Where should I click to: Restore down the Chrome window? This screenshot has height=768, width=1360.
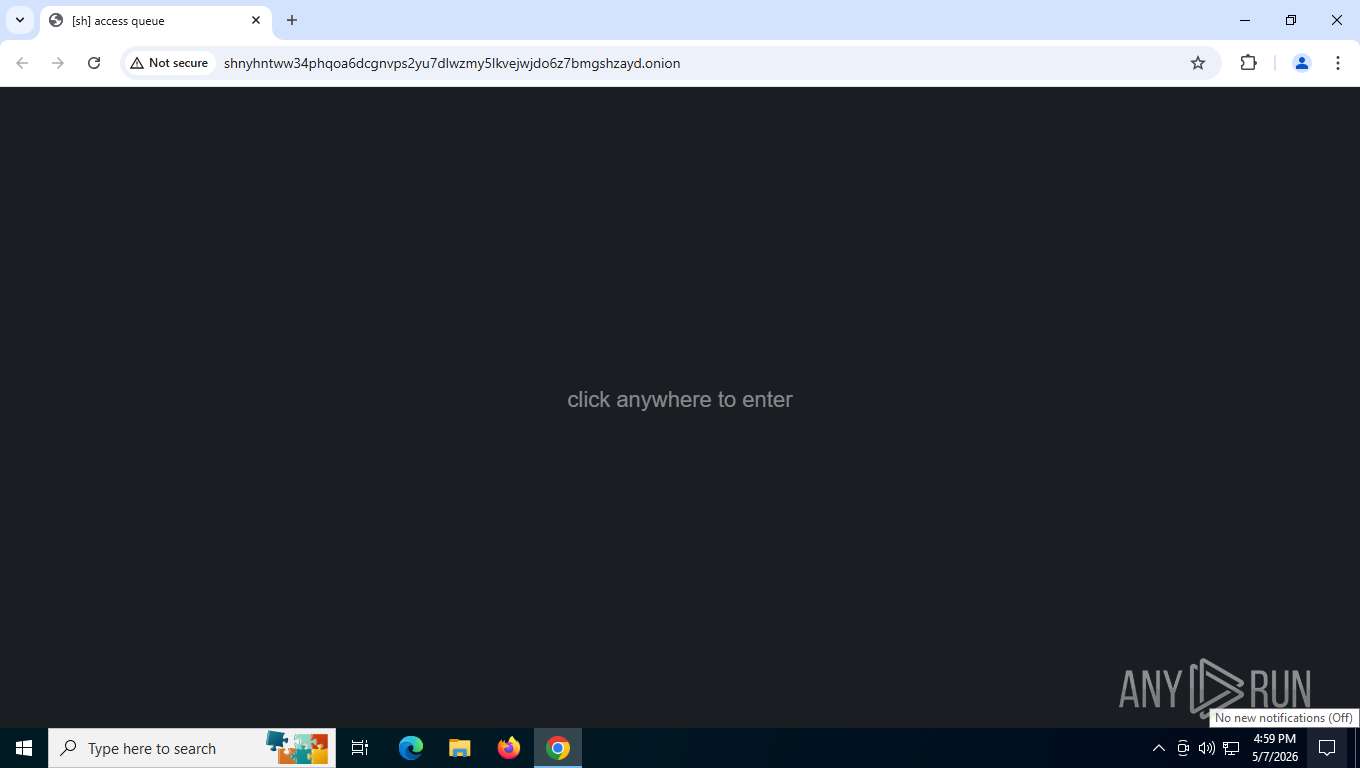point(1291,20)
